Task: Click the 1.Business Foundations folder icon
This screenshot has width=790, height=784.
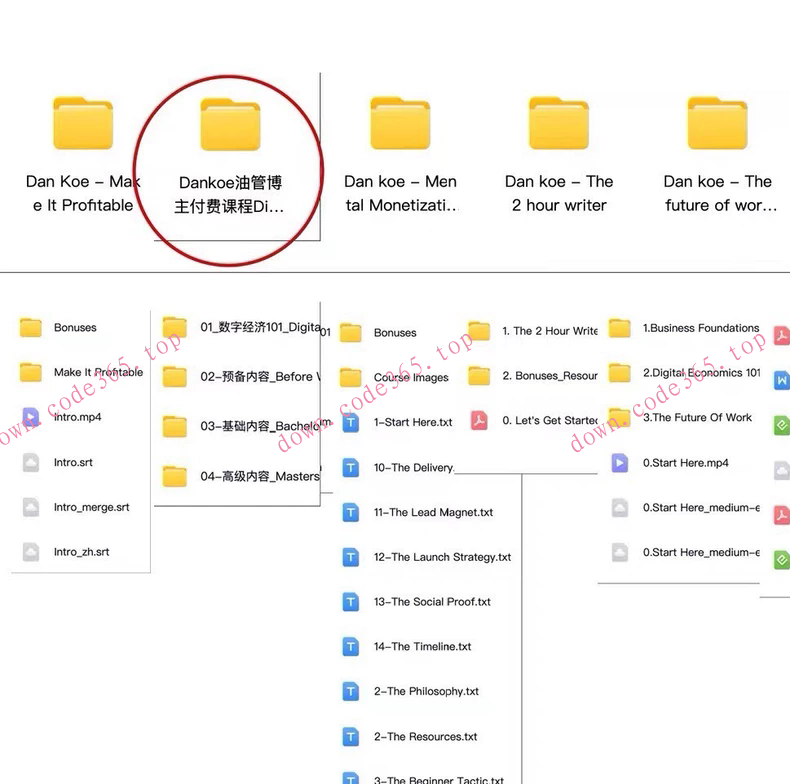Action: pos(620,328)
